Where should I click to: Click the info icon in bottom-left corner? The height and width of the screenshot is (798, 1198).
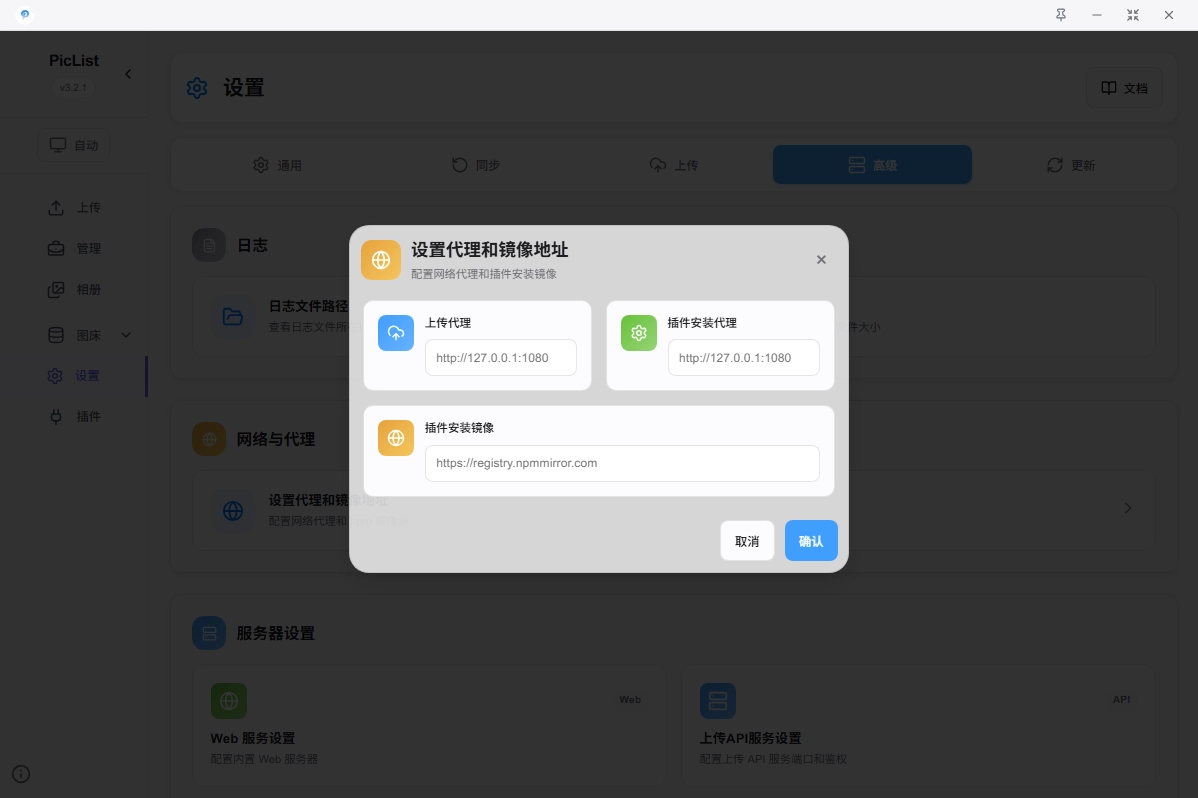click(x=21, y=773)
